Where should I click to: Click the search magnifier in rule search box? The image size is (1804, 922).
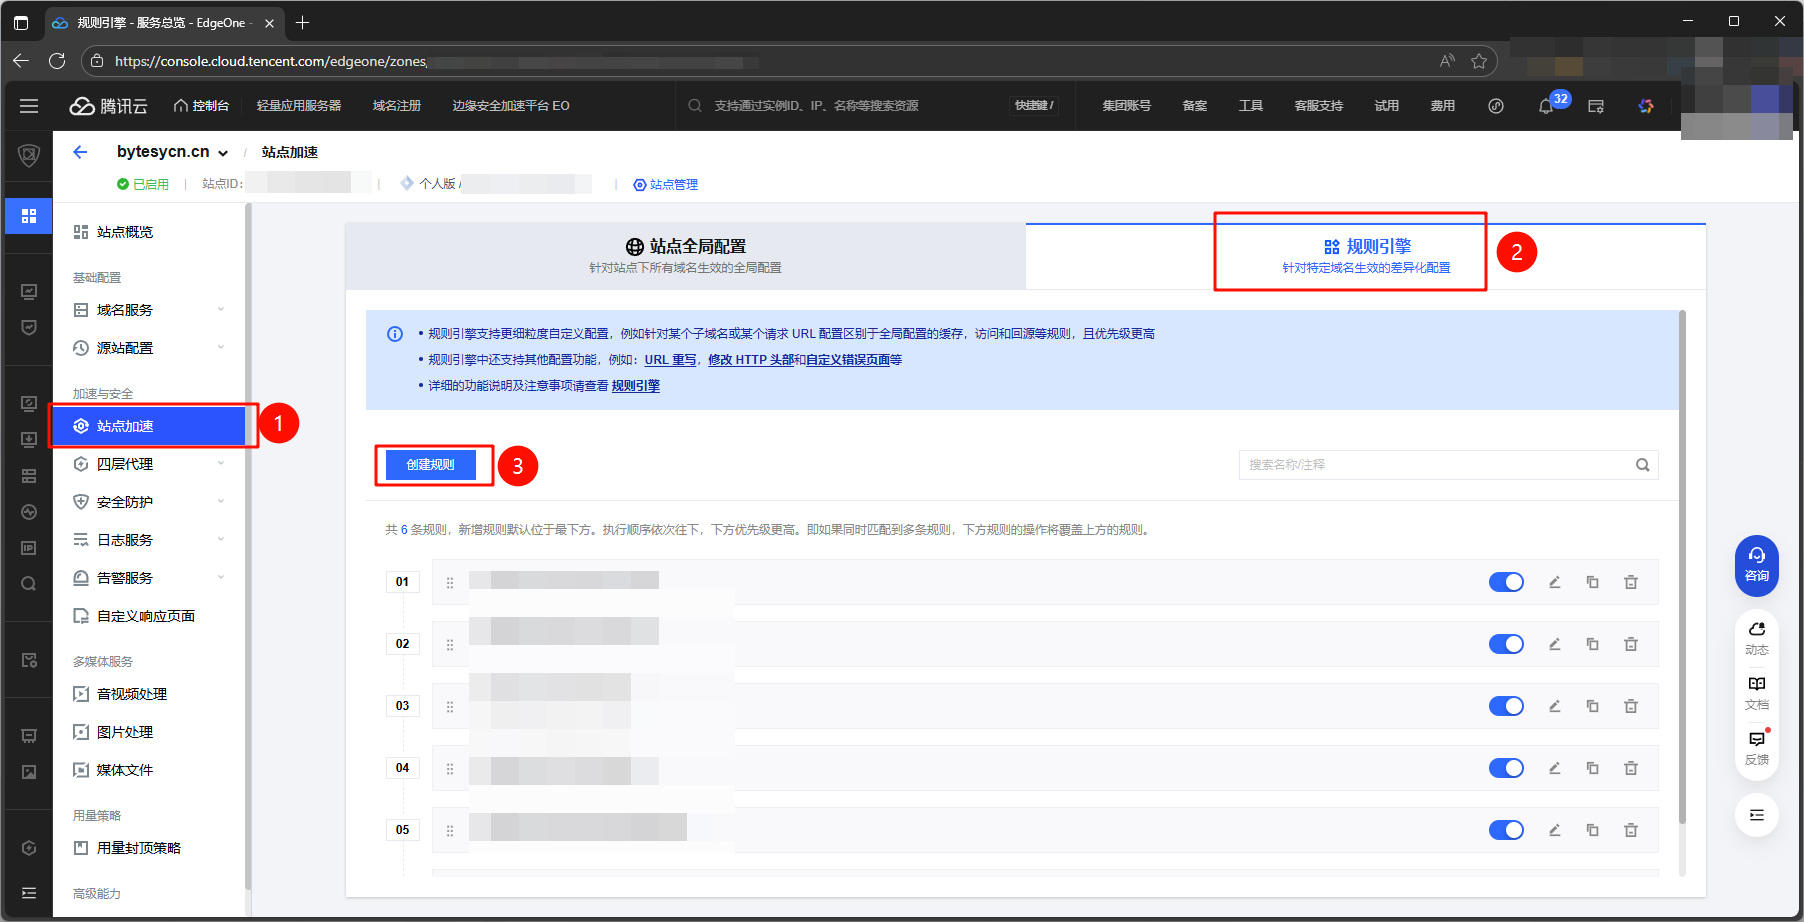1642,465
